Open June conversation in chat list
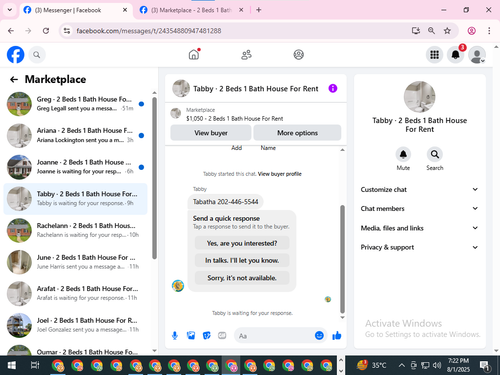500x375 pixels. tap(76, 262)
